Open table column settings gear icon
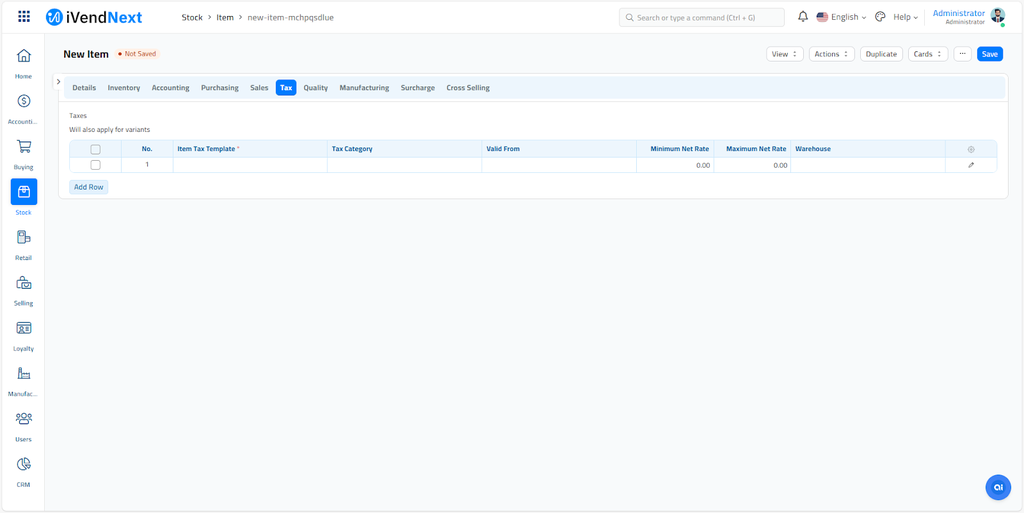Screen dimensions: 1024x513 [970, 149]
